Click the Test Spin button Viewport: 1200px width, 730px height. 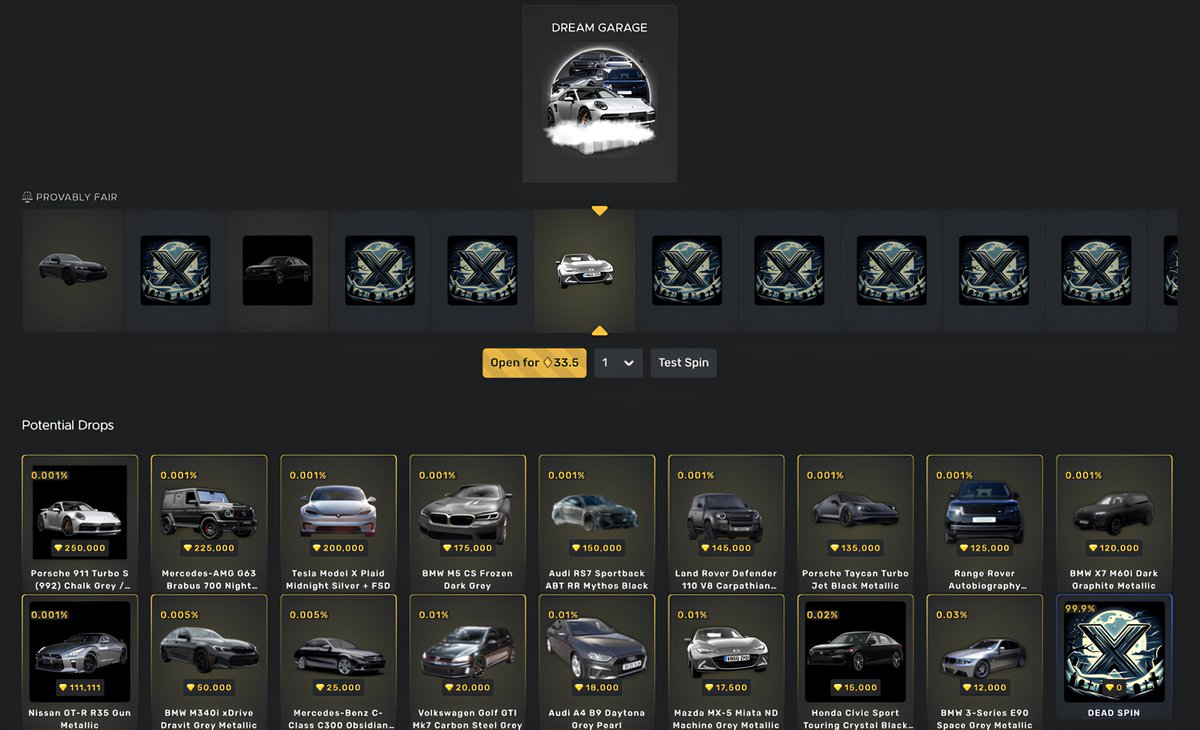point(683,363)
